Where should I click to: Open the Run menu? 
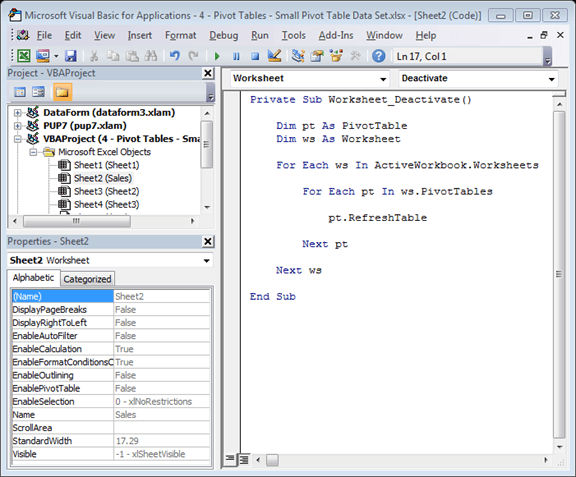pos(260,35)
